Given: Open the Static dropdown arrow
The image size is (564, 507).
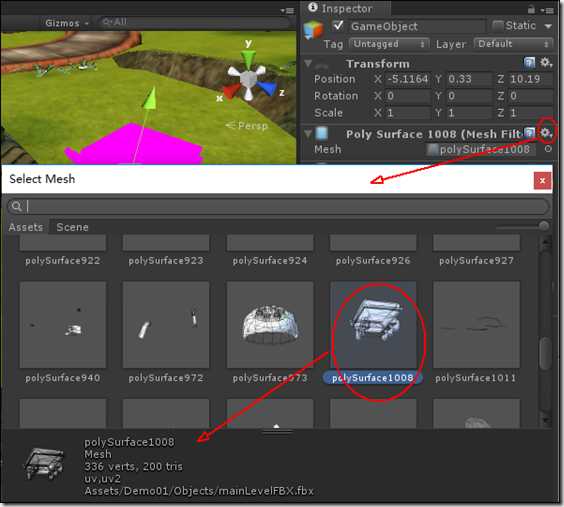Looking at the screenshot, I should [x=548, y=26].
